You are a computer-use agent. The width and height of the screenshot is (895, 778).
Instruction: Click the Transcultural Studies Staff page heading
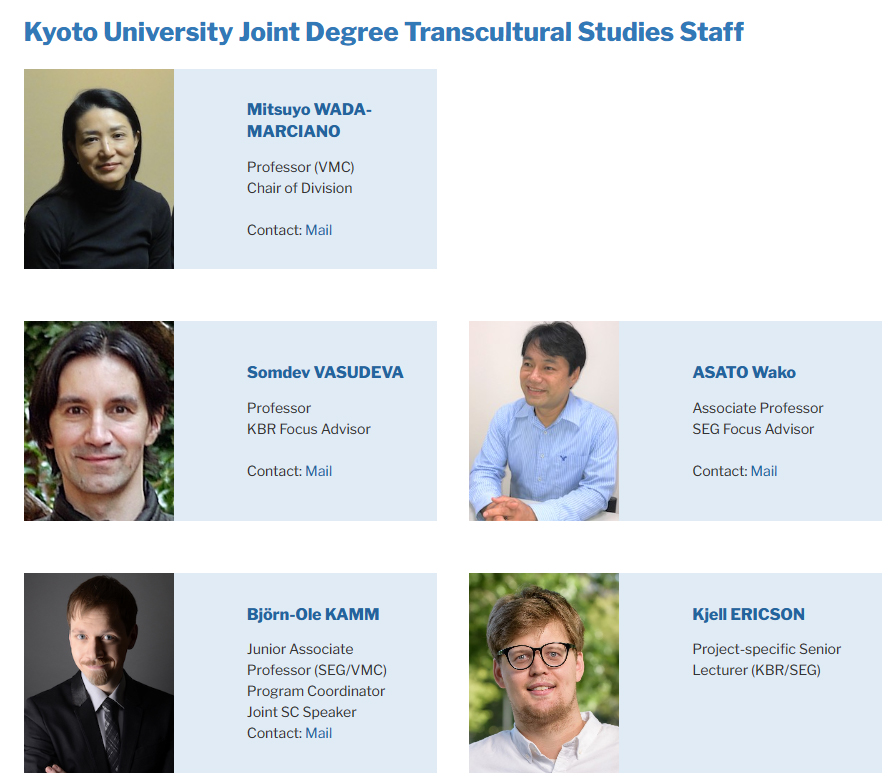383,32
